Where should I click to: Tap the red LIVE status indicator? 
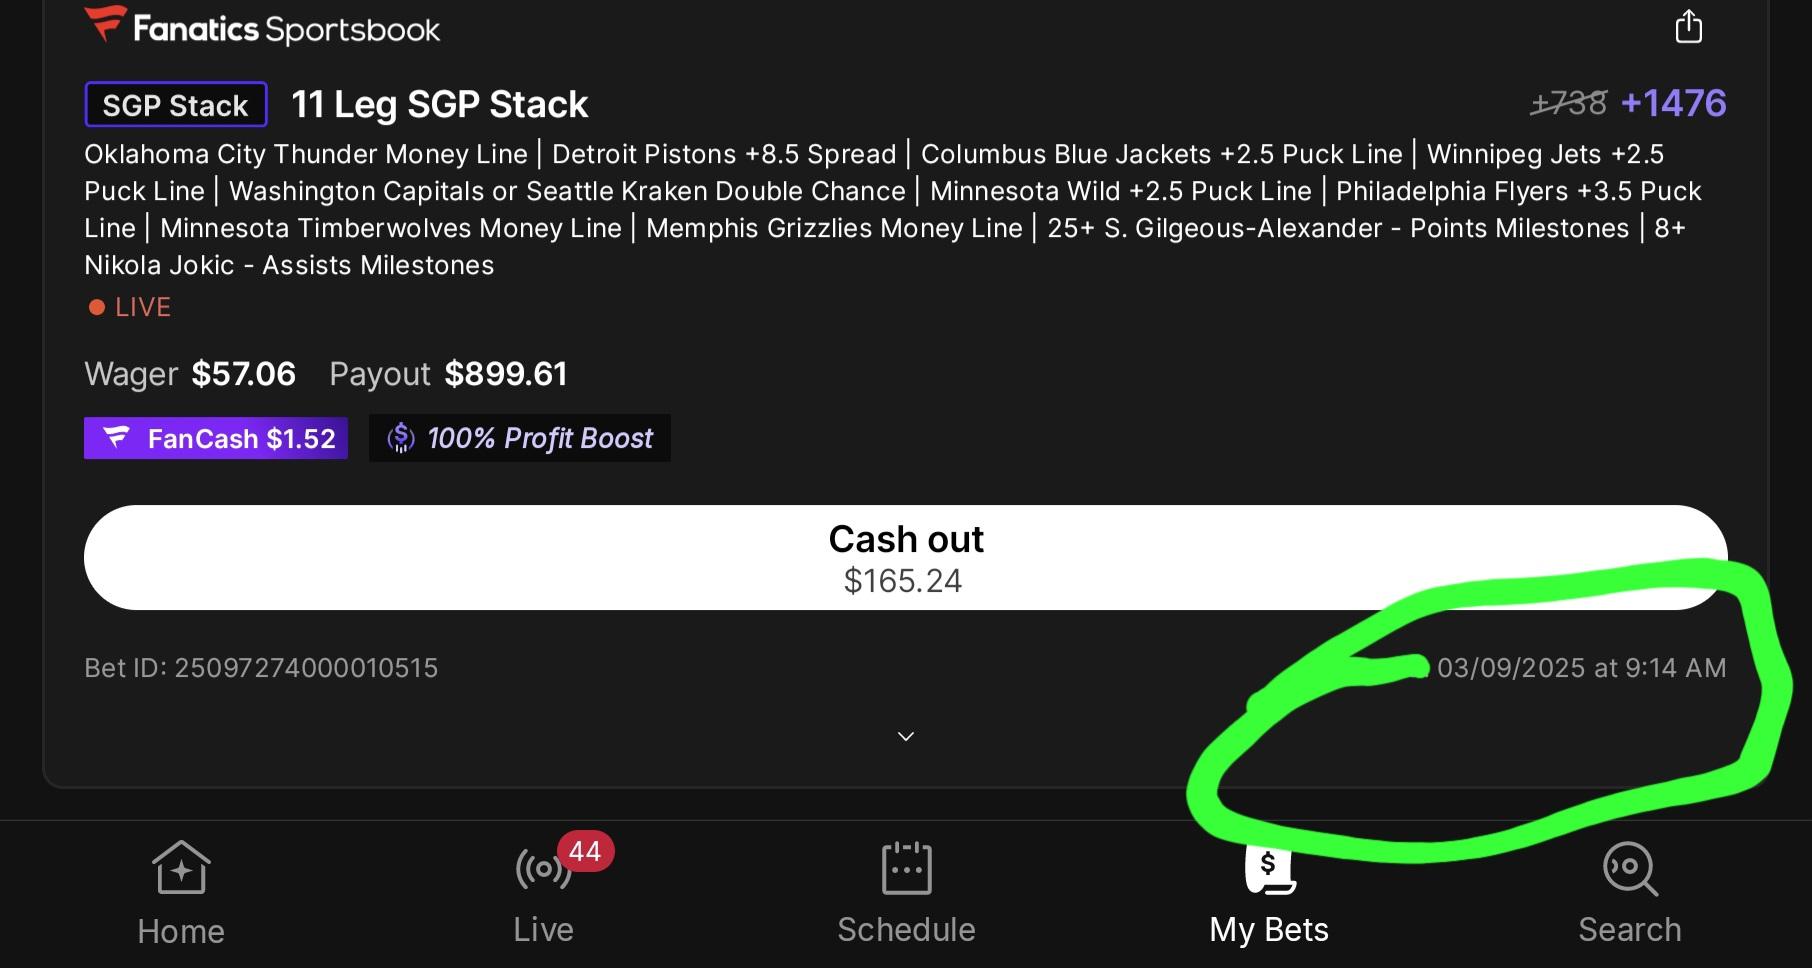130,307
